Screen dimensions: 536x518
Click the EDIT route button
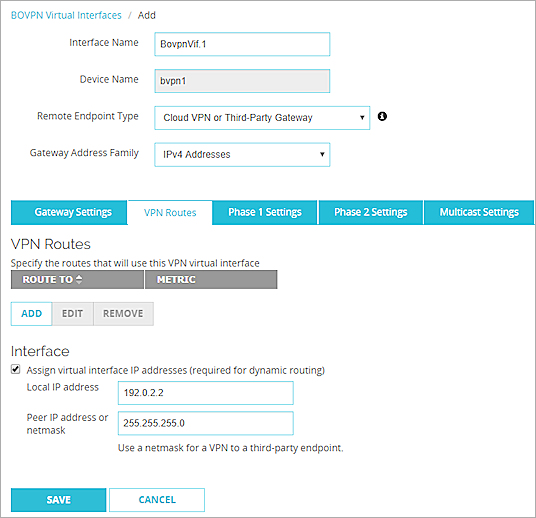pos(72,314)
